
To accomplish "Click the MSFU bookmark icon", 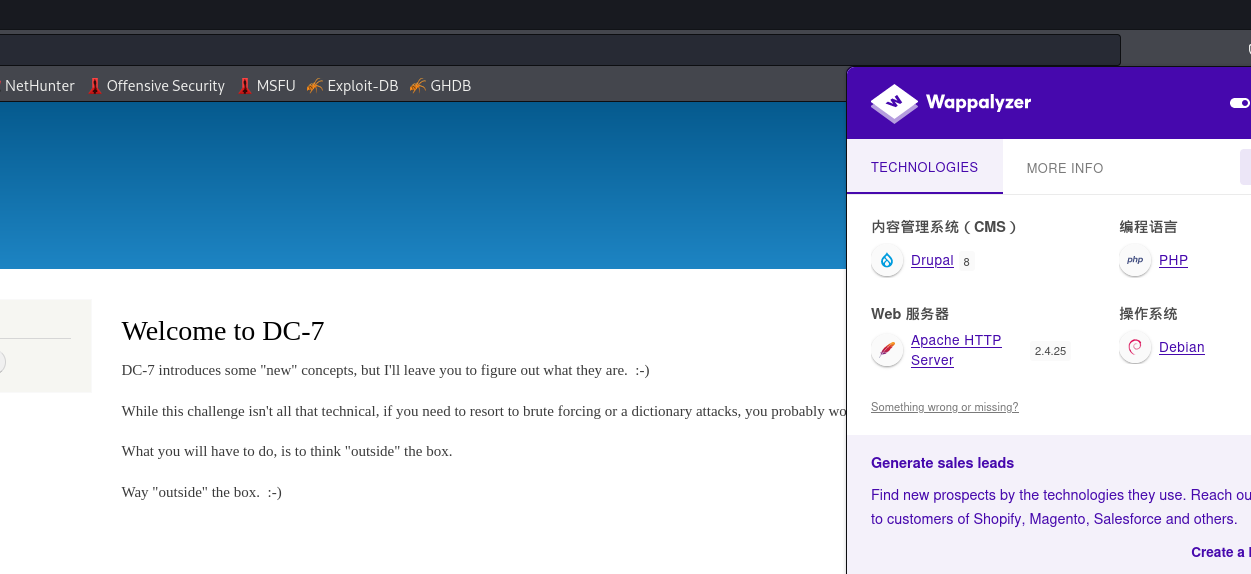I will click(245, 86).
